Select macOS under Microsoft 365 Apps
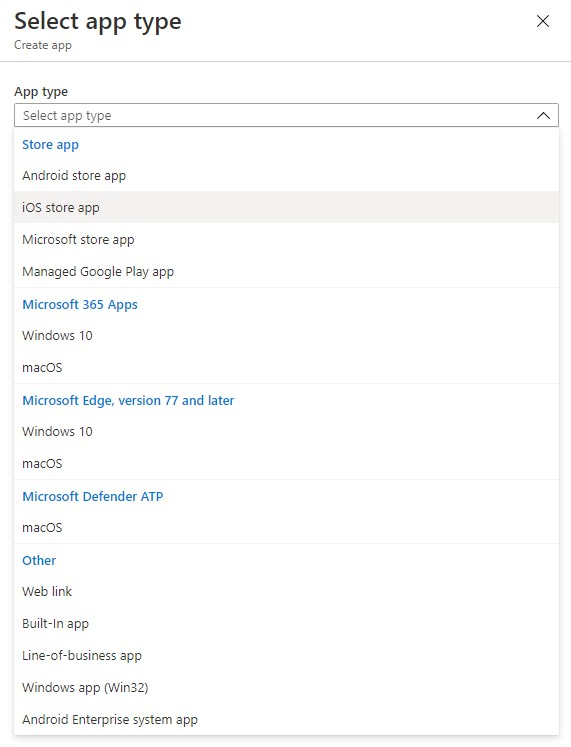This screenshot has width=571, height=747. click(x=286, y=368)
